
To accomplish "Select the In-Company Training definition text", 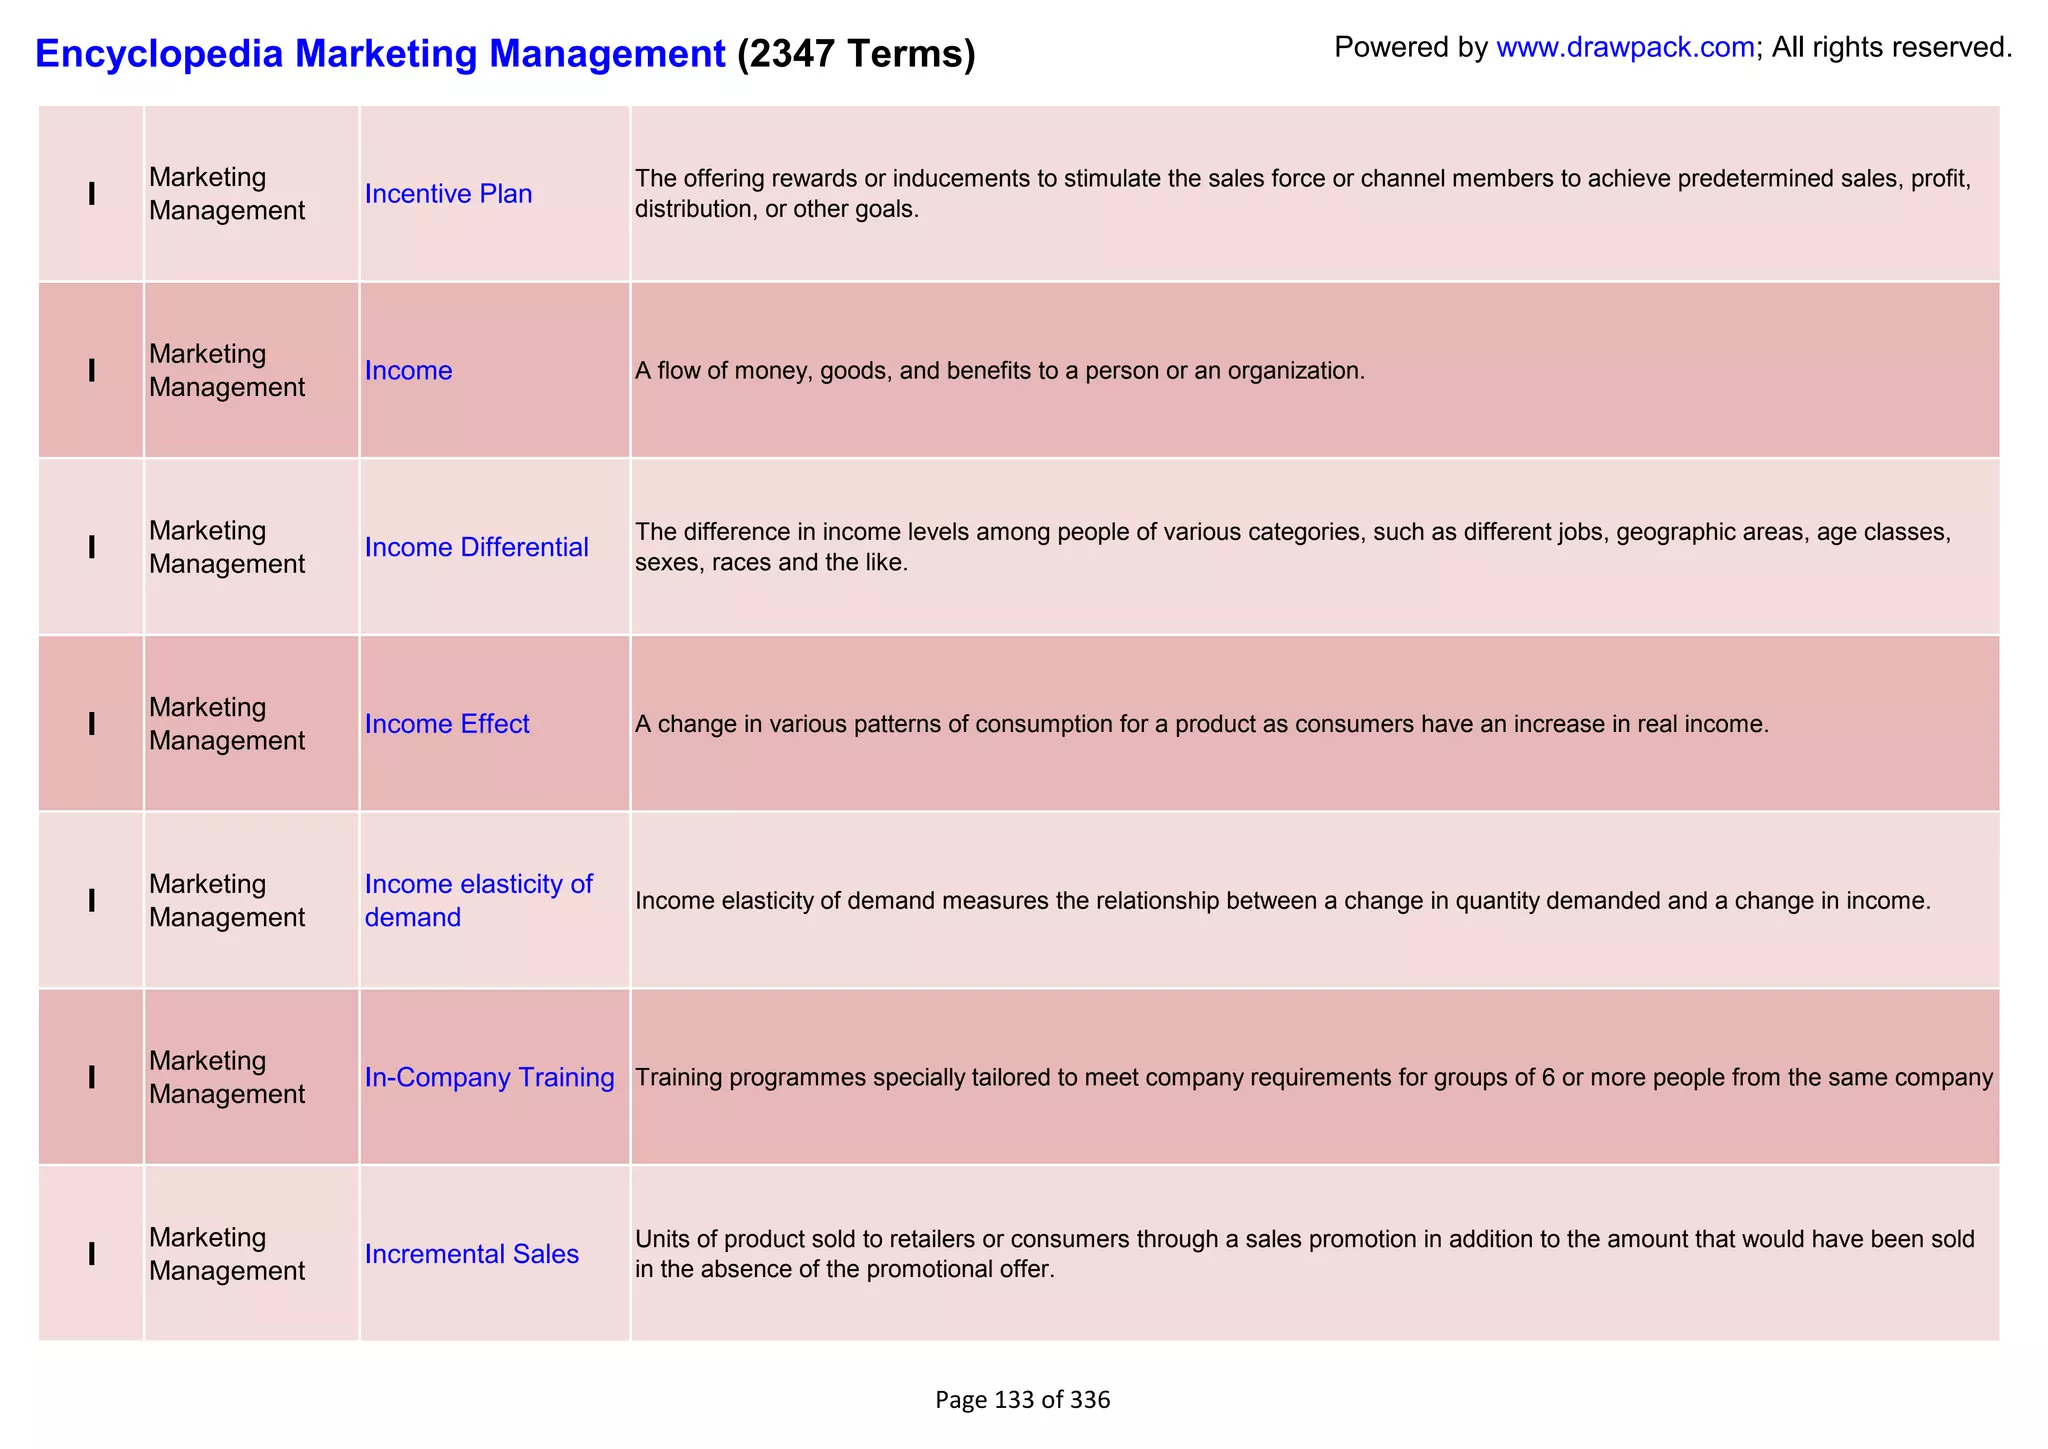I will [x=1314, y=1077].
